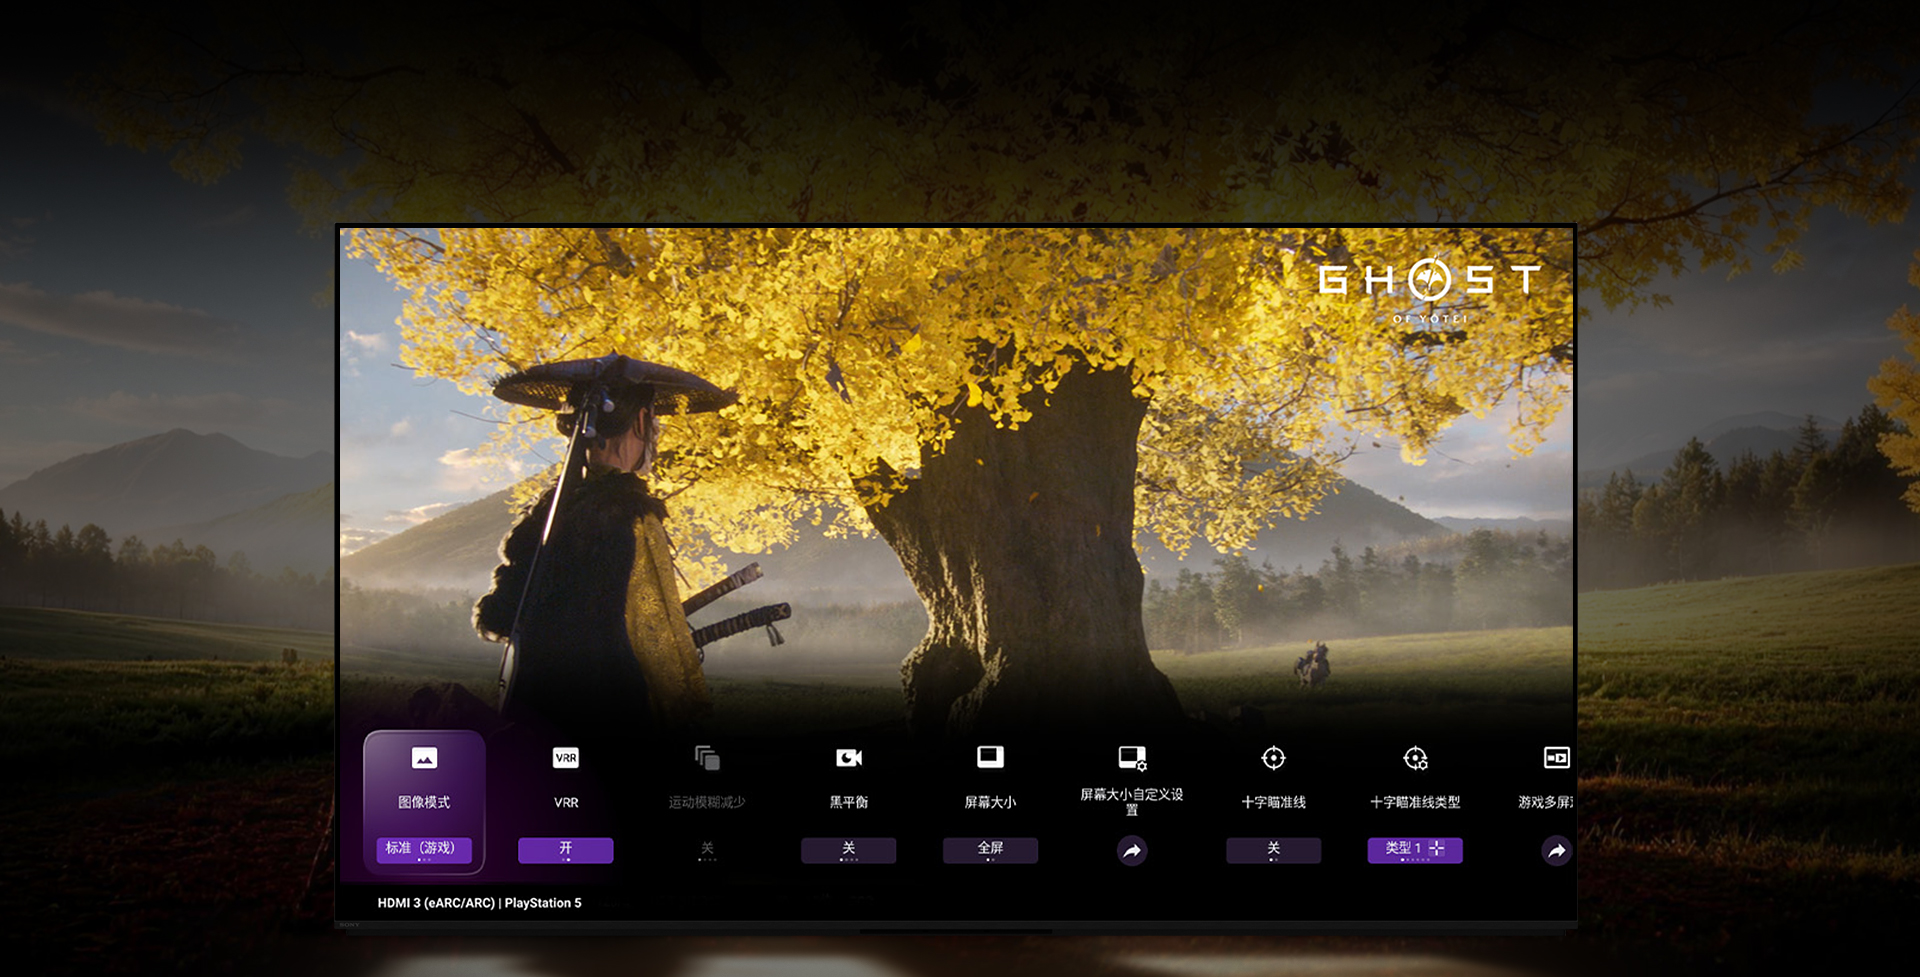Click the 图像模式 label
This screenshot has height=977, width=1920.
tap(424, 802)
